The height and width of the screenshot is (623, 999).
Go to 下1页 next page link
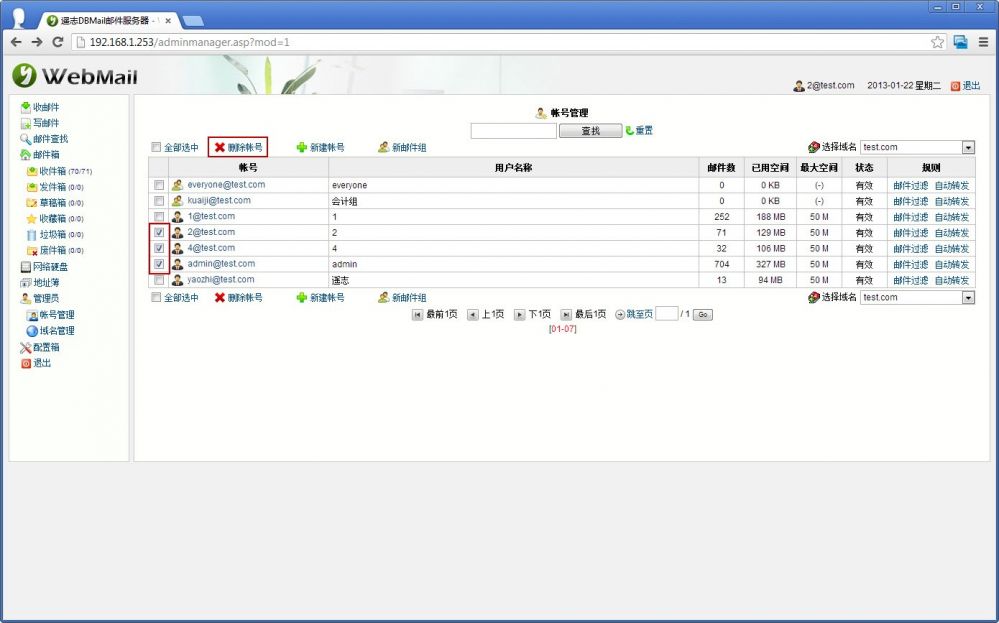pos(539,314)
